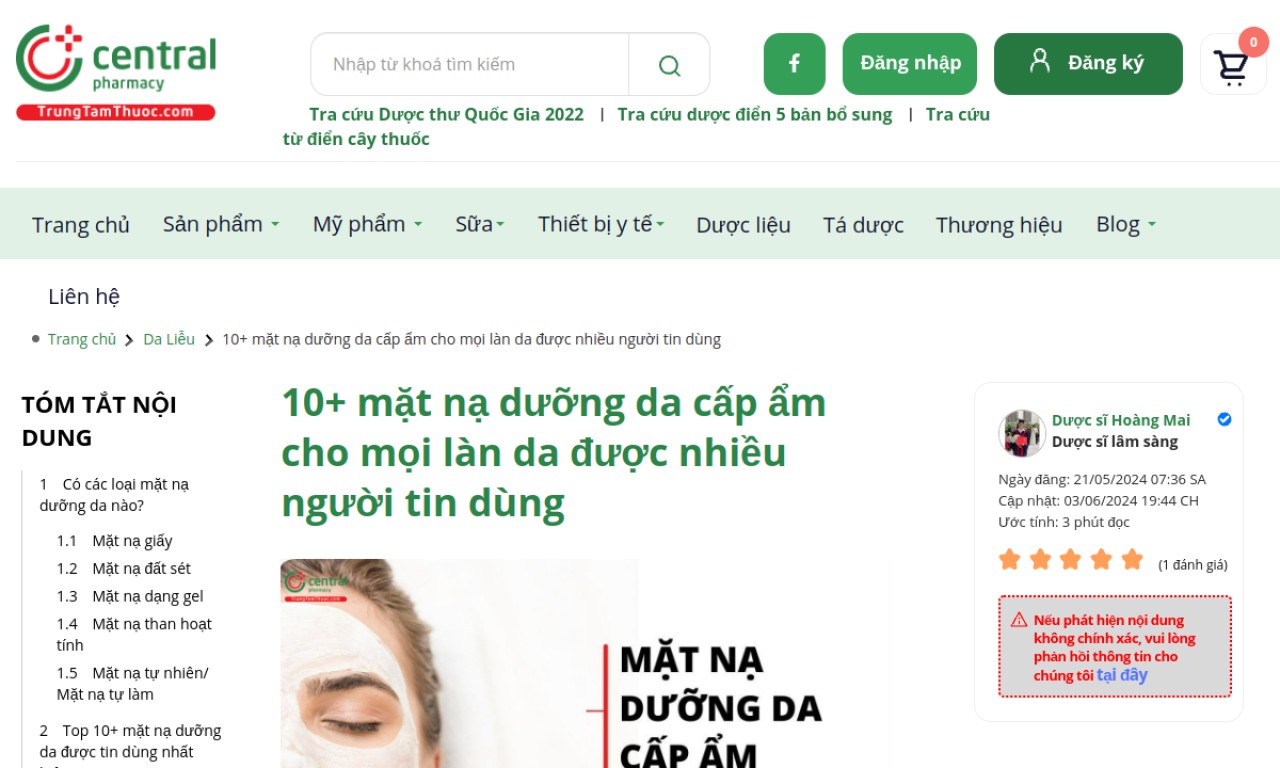Viewport: 1280px width, 768px height.
Task: Open the Tá dược menu item
Action: coord(863,225)
